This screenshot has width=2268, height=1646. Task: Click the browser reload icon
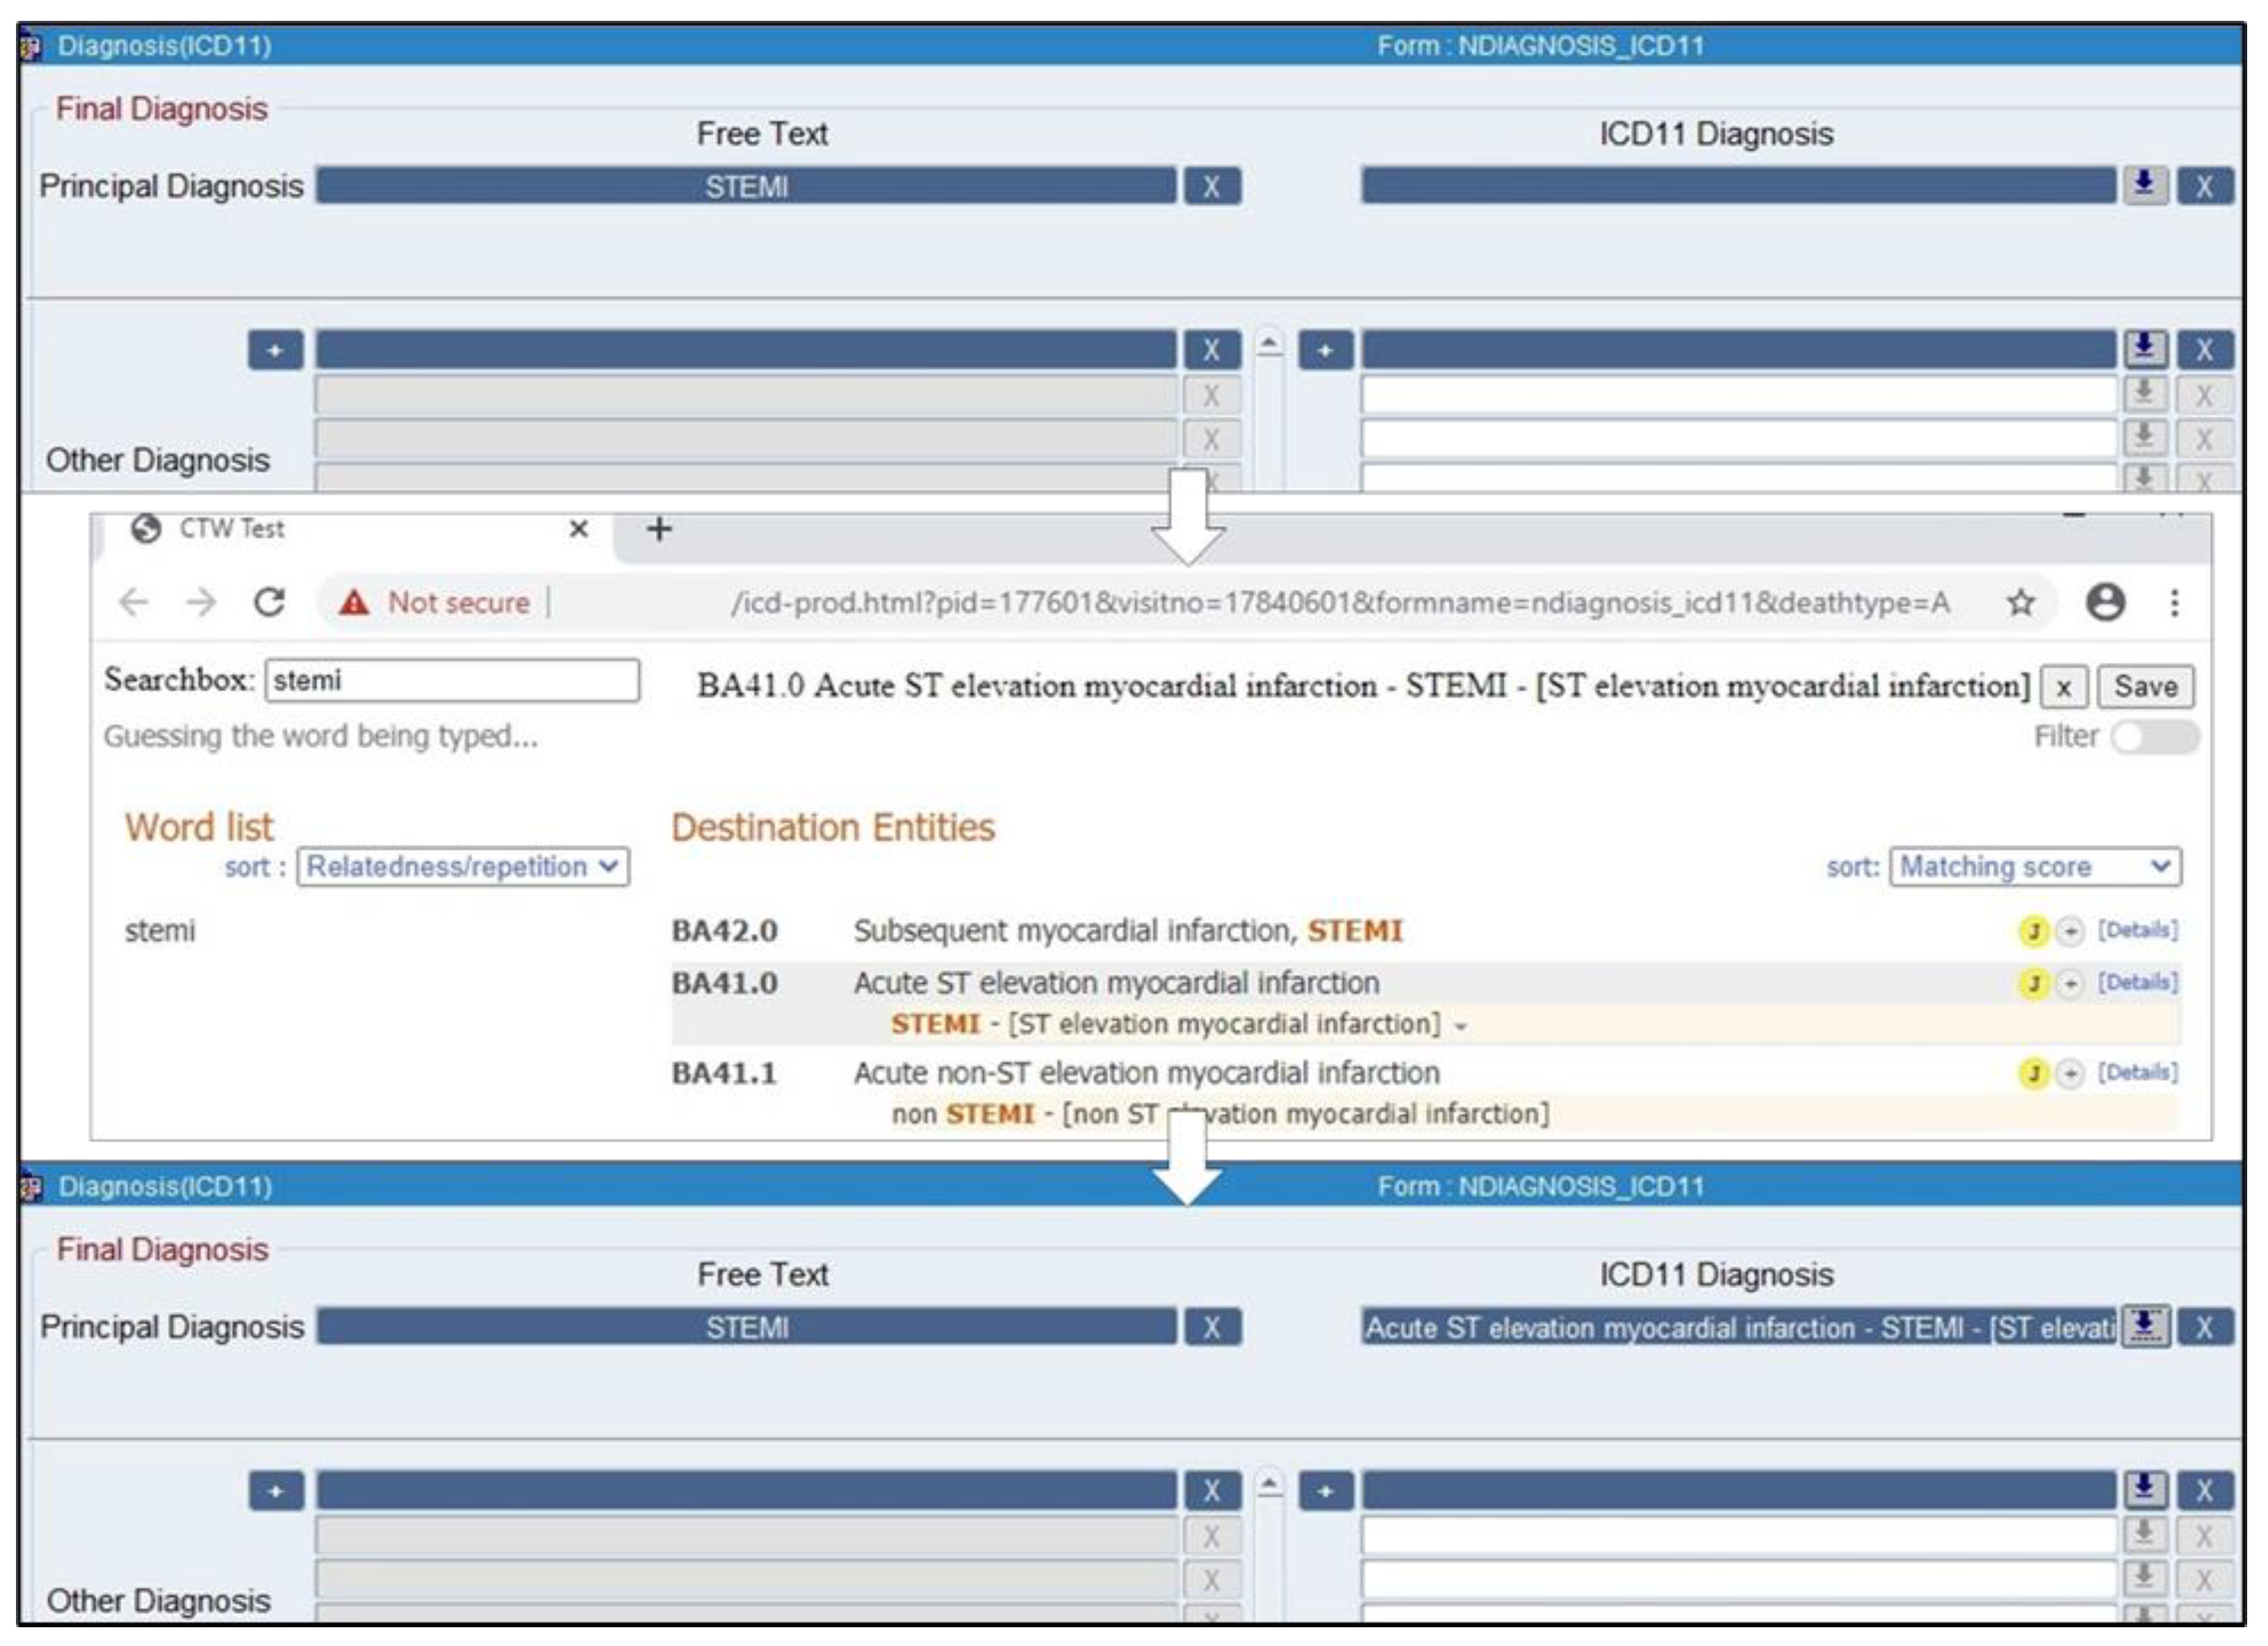269,602
